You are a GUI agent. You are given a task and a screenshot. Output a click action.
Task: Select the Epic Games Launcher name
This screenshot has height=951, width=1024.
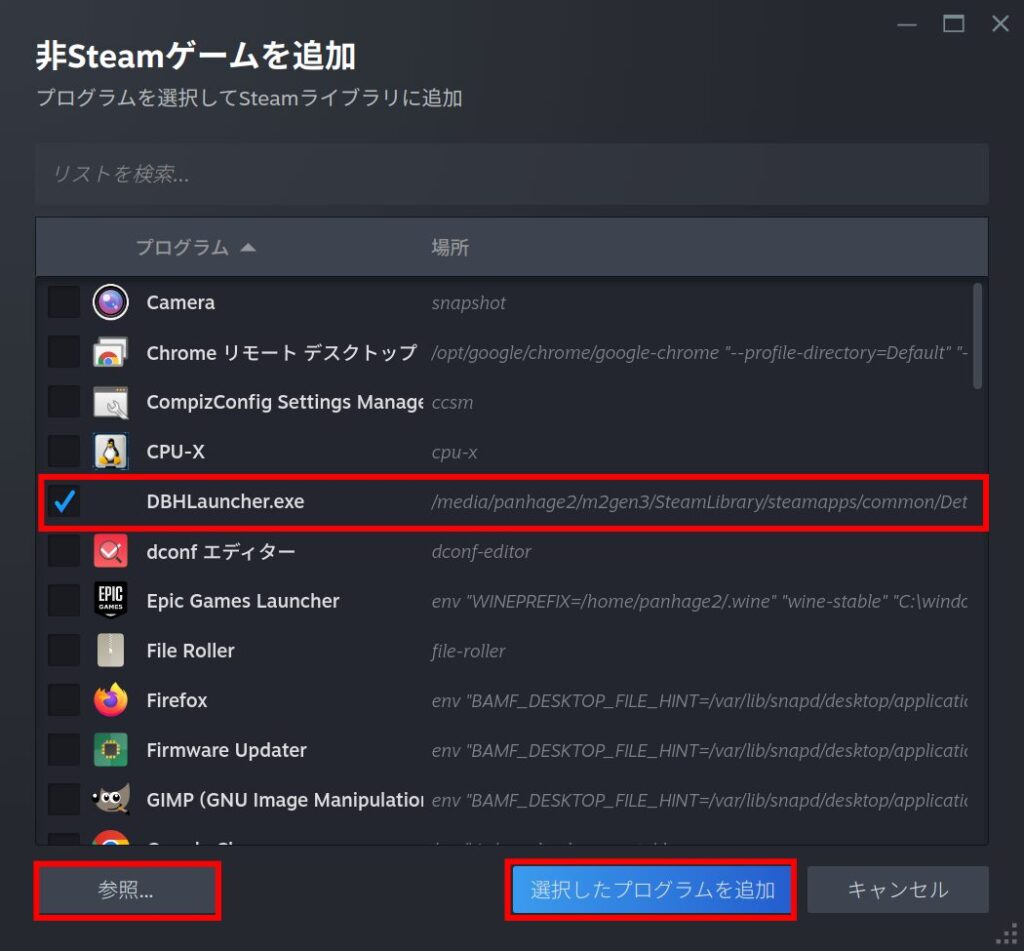[x=243, y=601]
